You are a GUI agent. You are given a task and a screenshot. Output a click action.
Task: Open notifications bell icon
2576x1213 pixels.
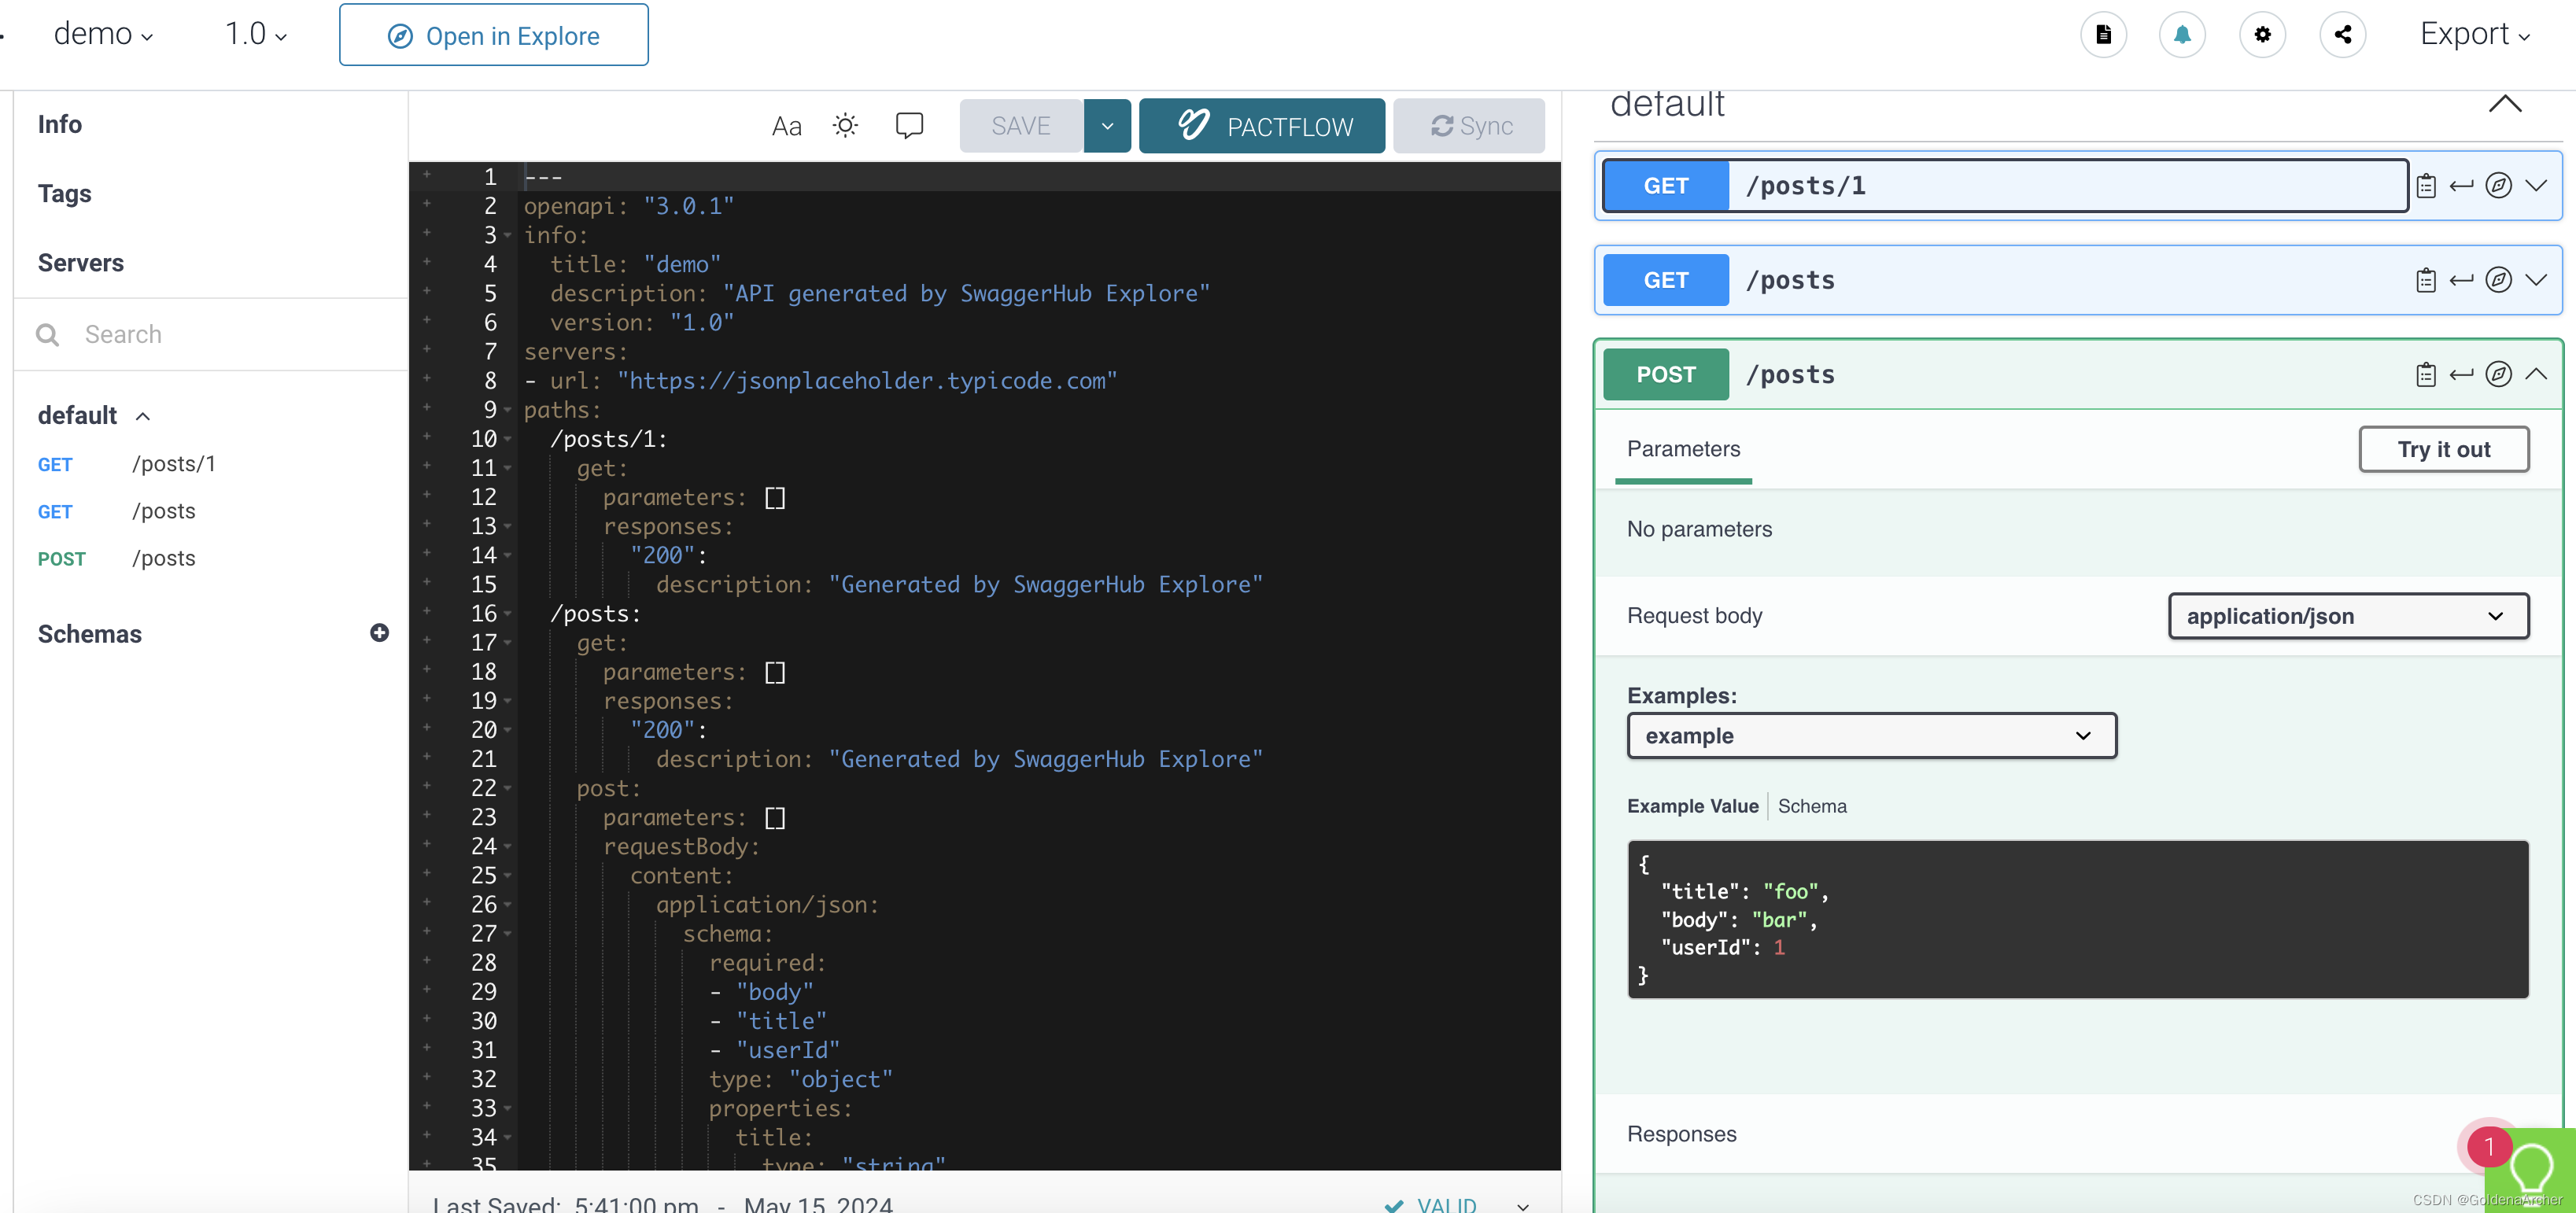(2182, 35)
